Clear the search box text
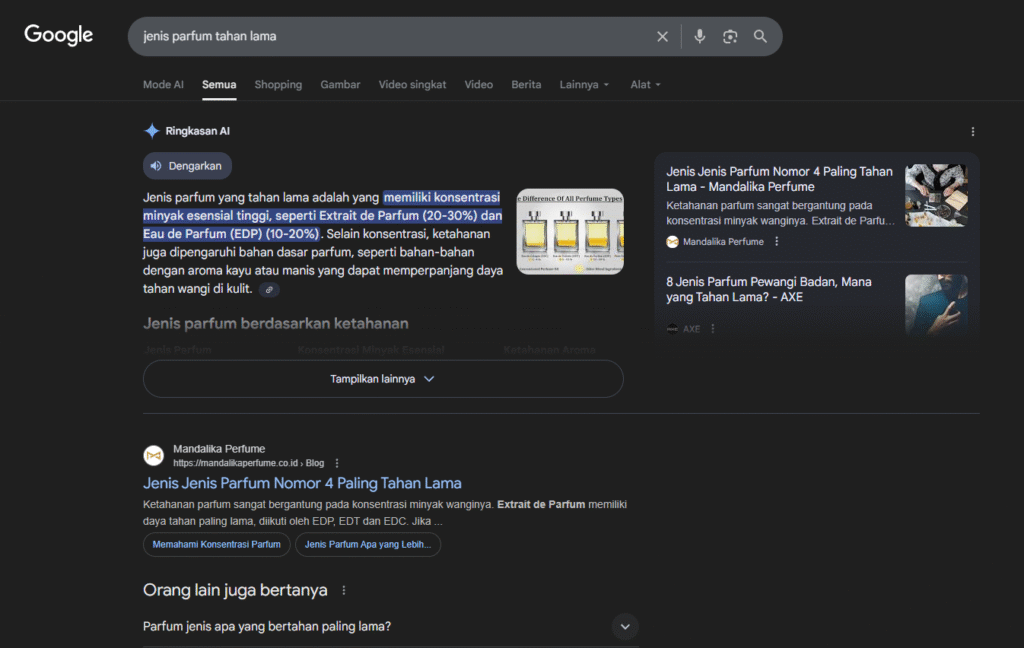This screenshot has height=648, width=1024. tap(662, 36)
